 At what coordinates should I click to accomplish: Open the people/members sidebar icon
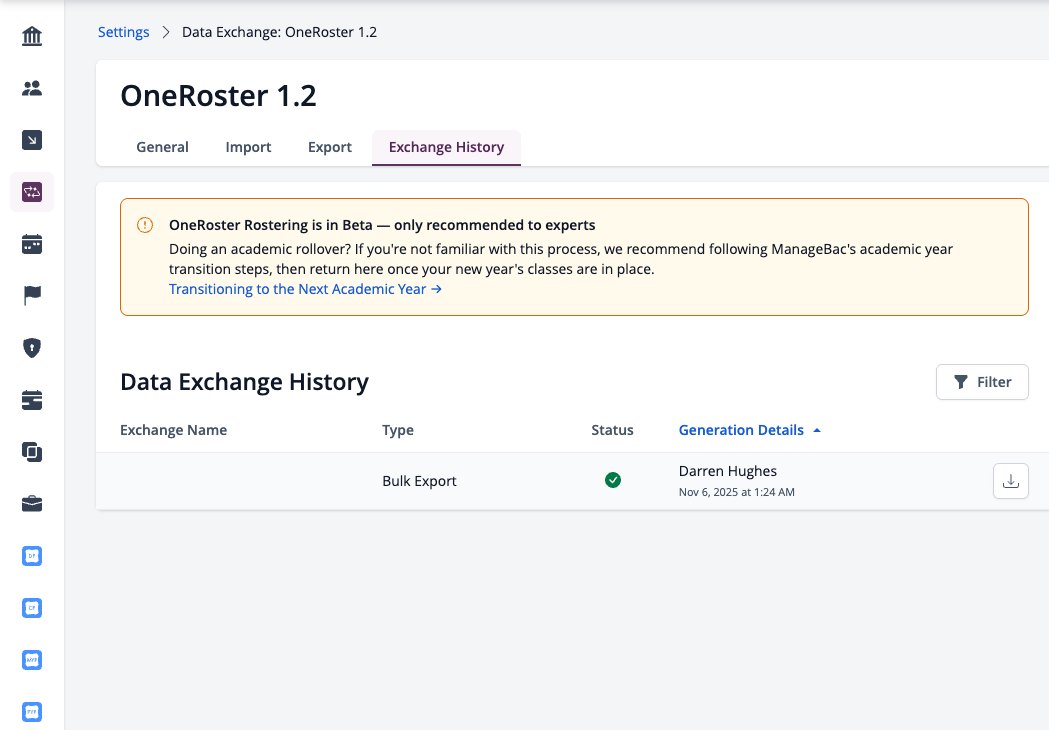31,88
